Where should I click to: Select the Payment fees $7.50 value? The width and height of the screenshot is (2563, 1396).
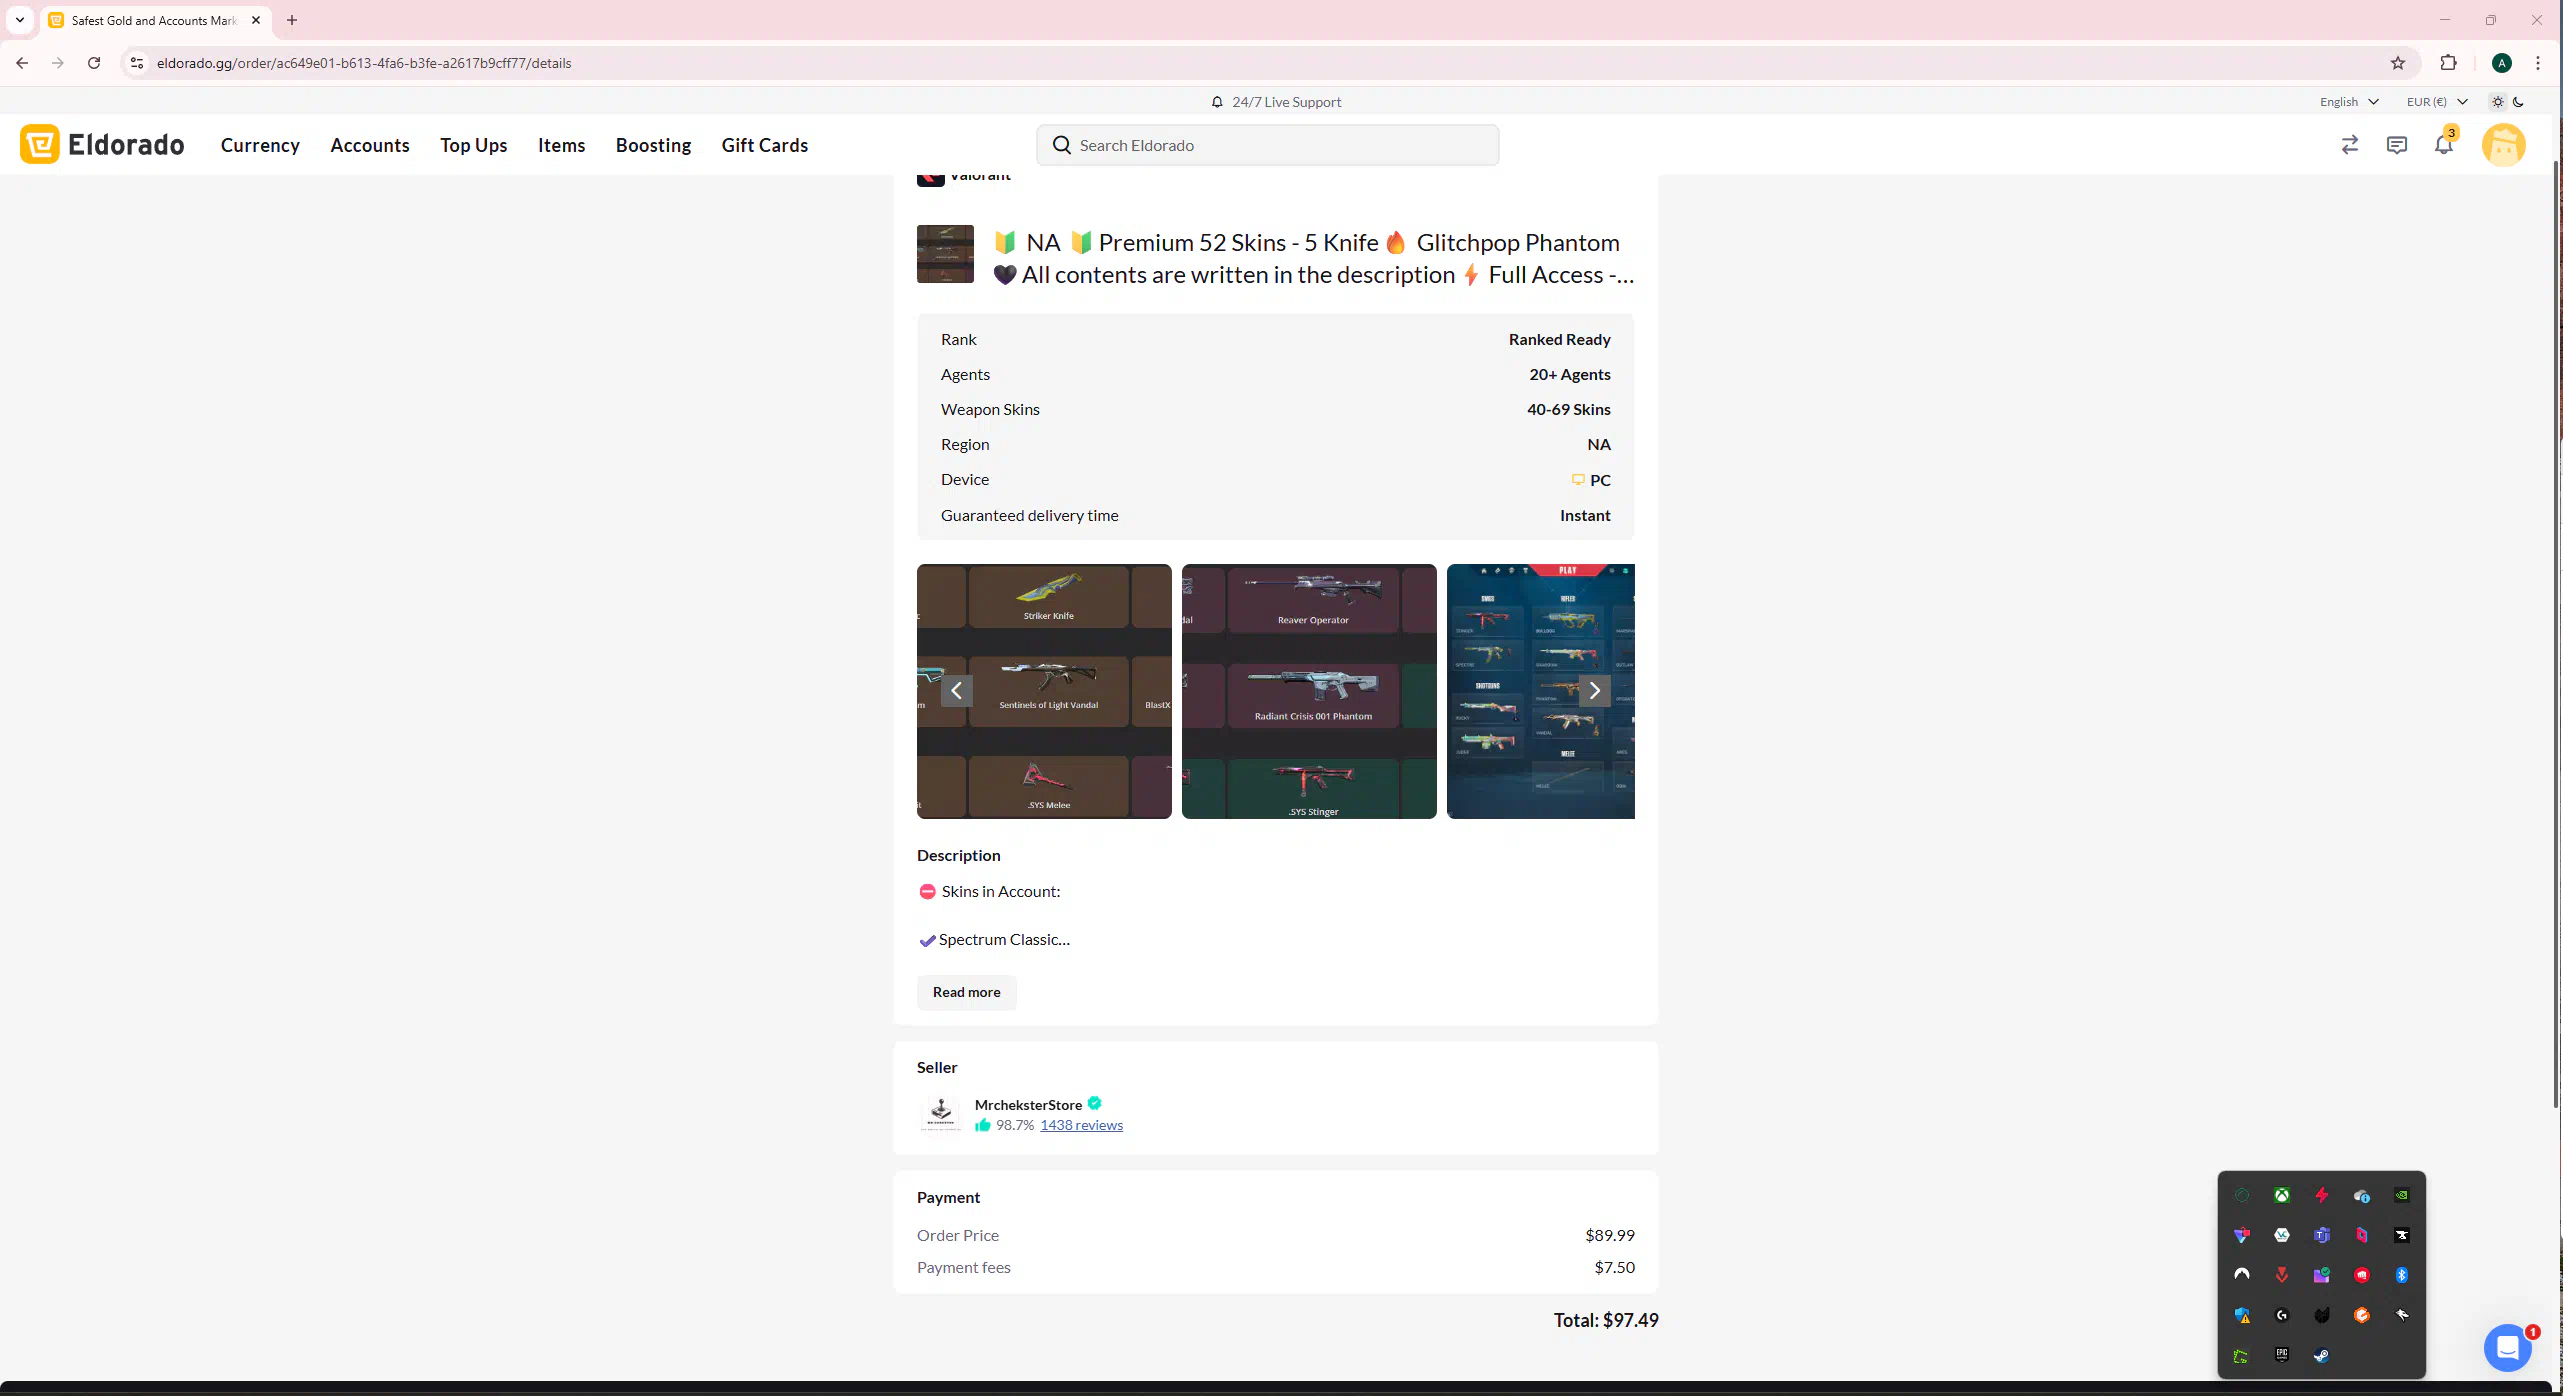coord(1614,1267)
